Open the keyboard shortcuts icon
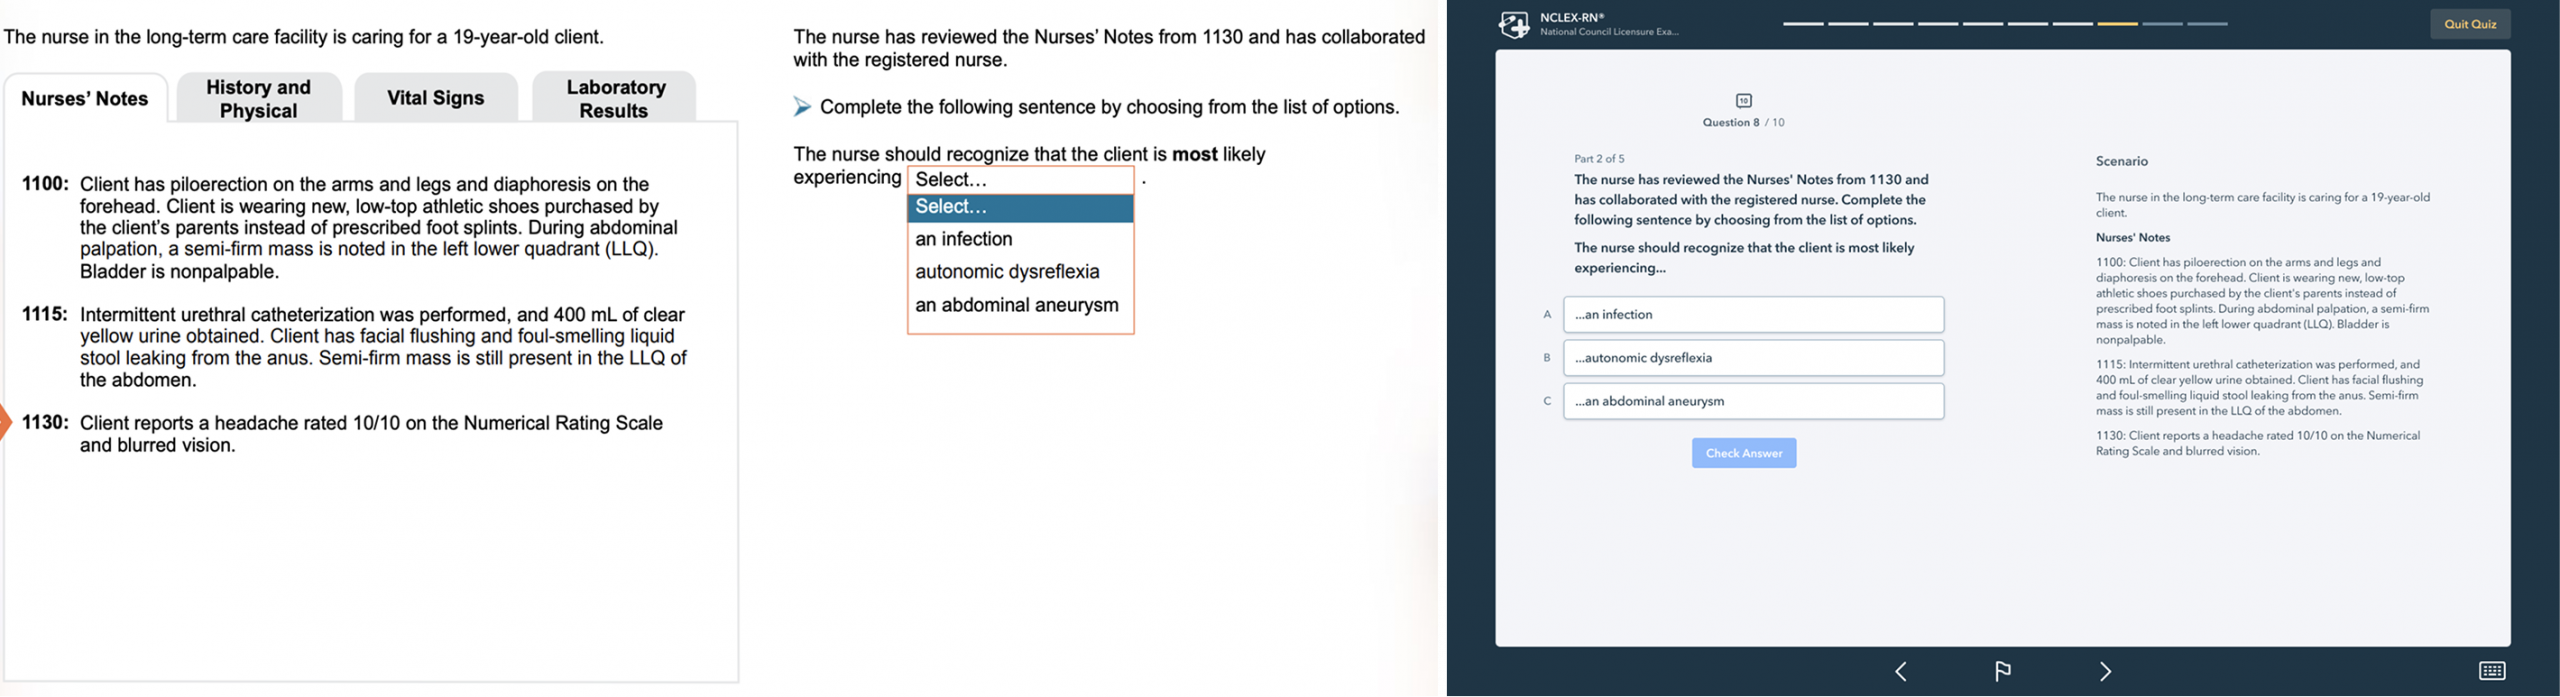The image size is (2560, 697). click(x=2492, y=671)
